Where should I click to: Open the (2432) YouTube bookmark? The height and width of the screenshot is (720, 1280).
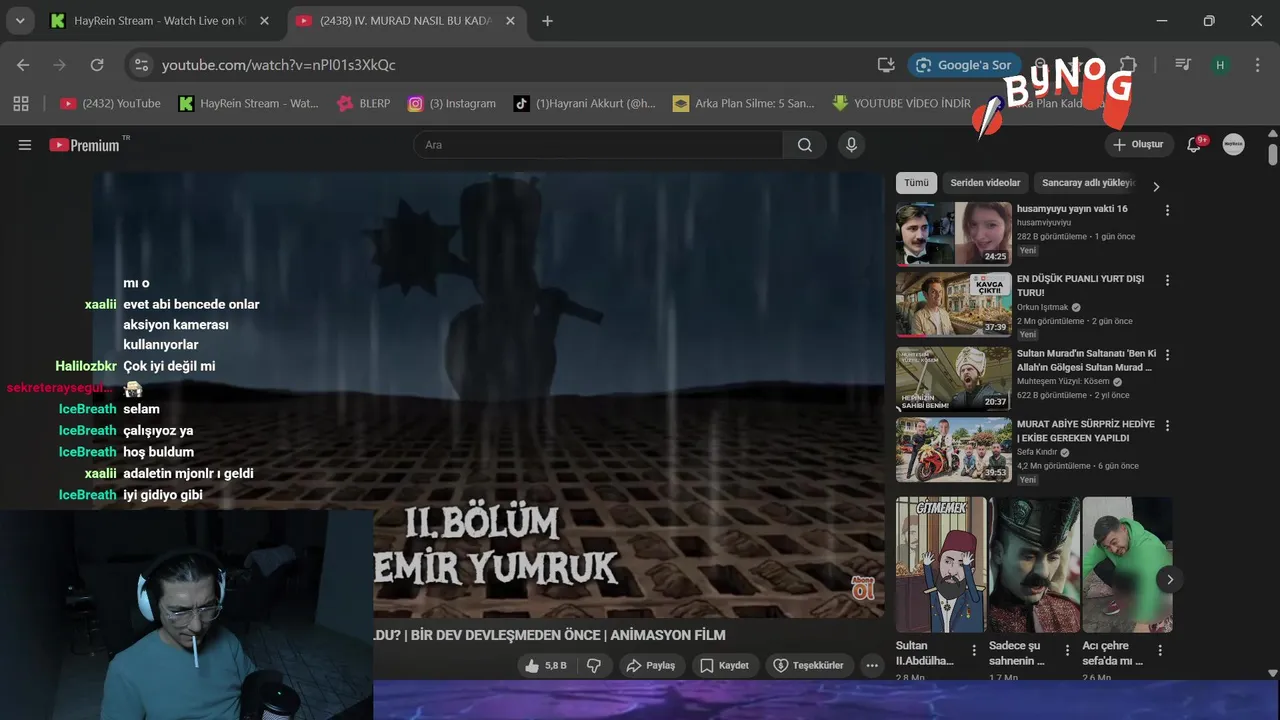[x=110, y=103]
